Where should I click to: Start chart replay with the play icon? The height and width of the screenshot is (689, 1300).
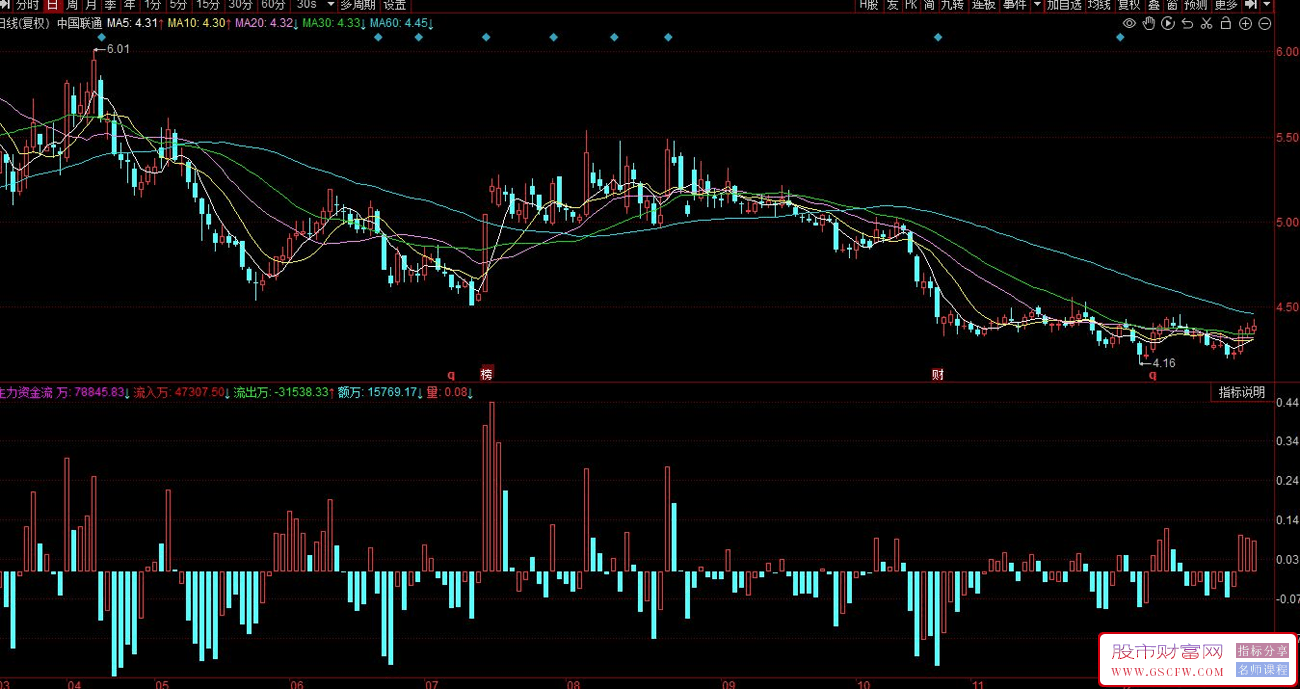coord(1168,23)
